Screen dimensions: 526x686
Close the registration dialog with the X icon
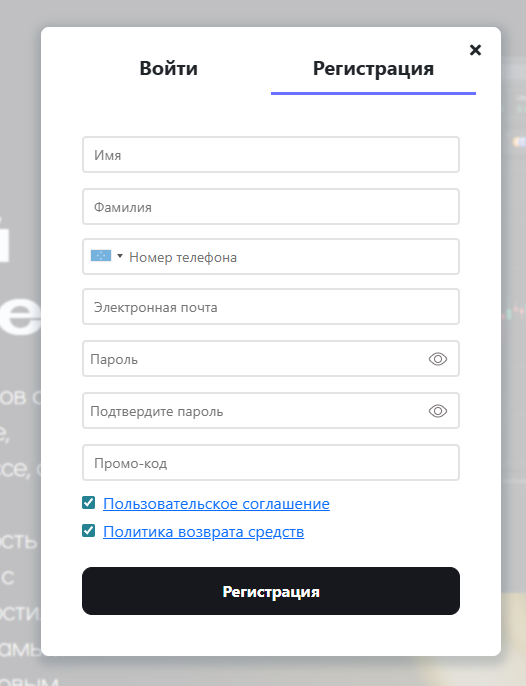475,50
